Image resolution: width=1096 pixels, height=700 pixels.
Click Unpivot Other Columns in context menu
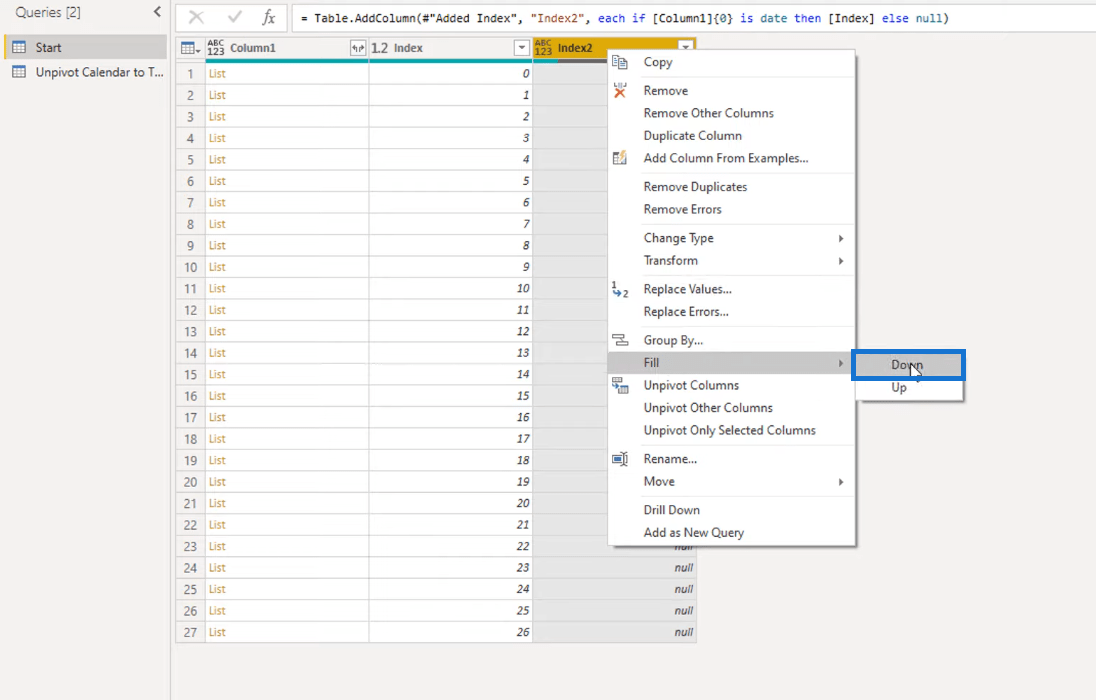(708, 408)
